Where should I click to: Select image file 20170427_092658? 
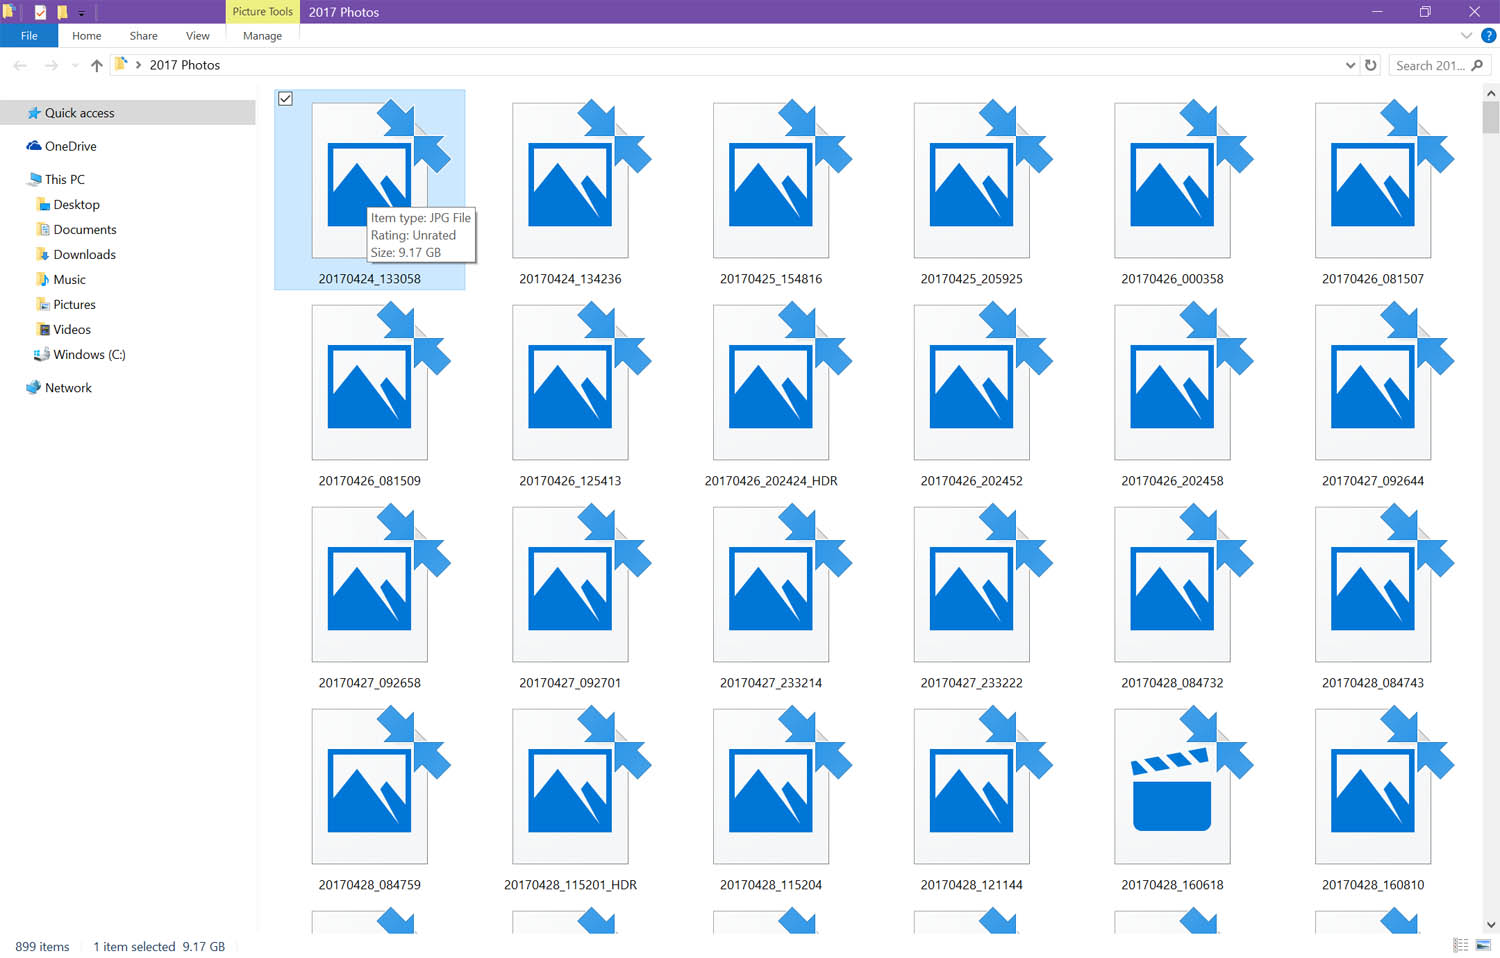[370, 594]
